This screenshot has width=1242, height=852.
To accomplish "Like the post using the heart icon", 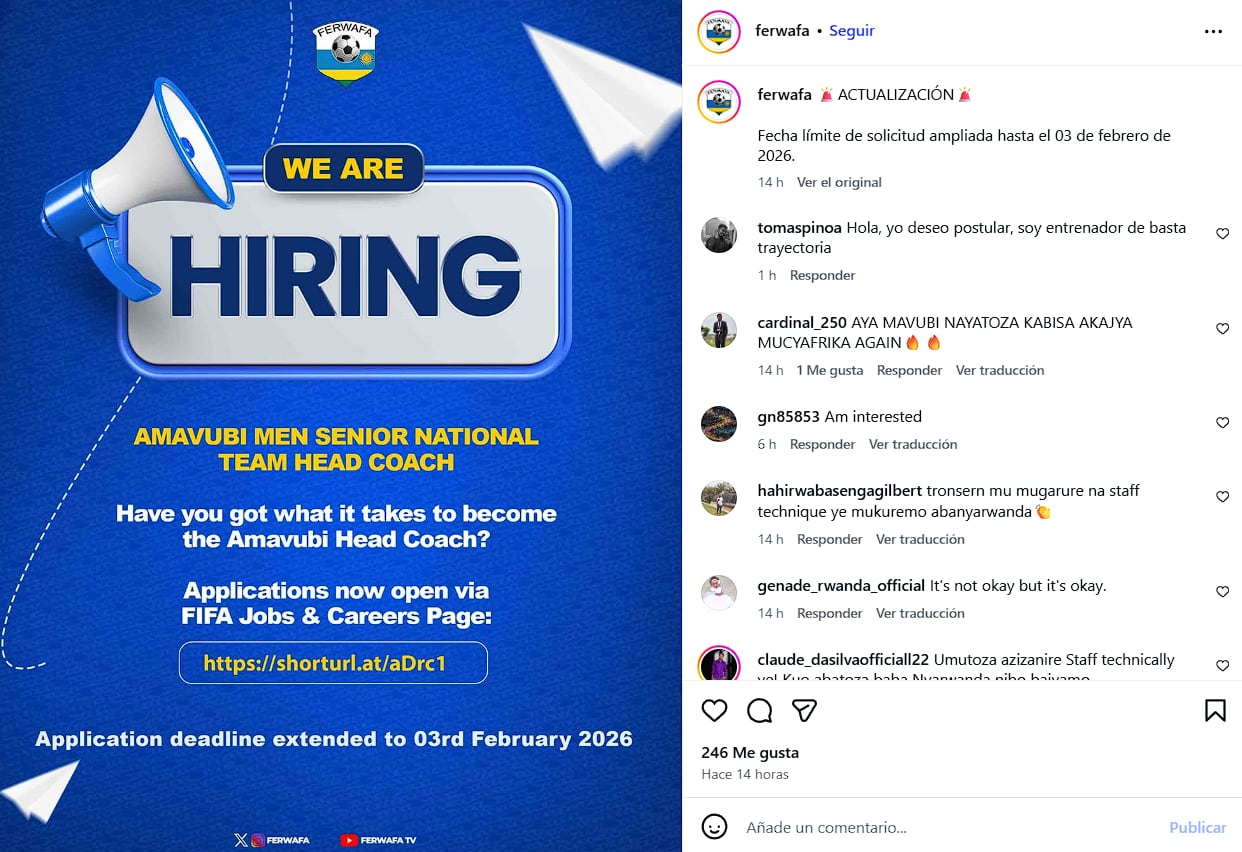I will coord(714,710).
